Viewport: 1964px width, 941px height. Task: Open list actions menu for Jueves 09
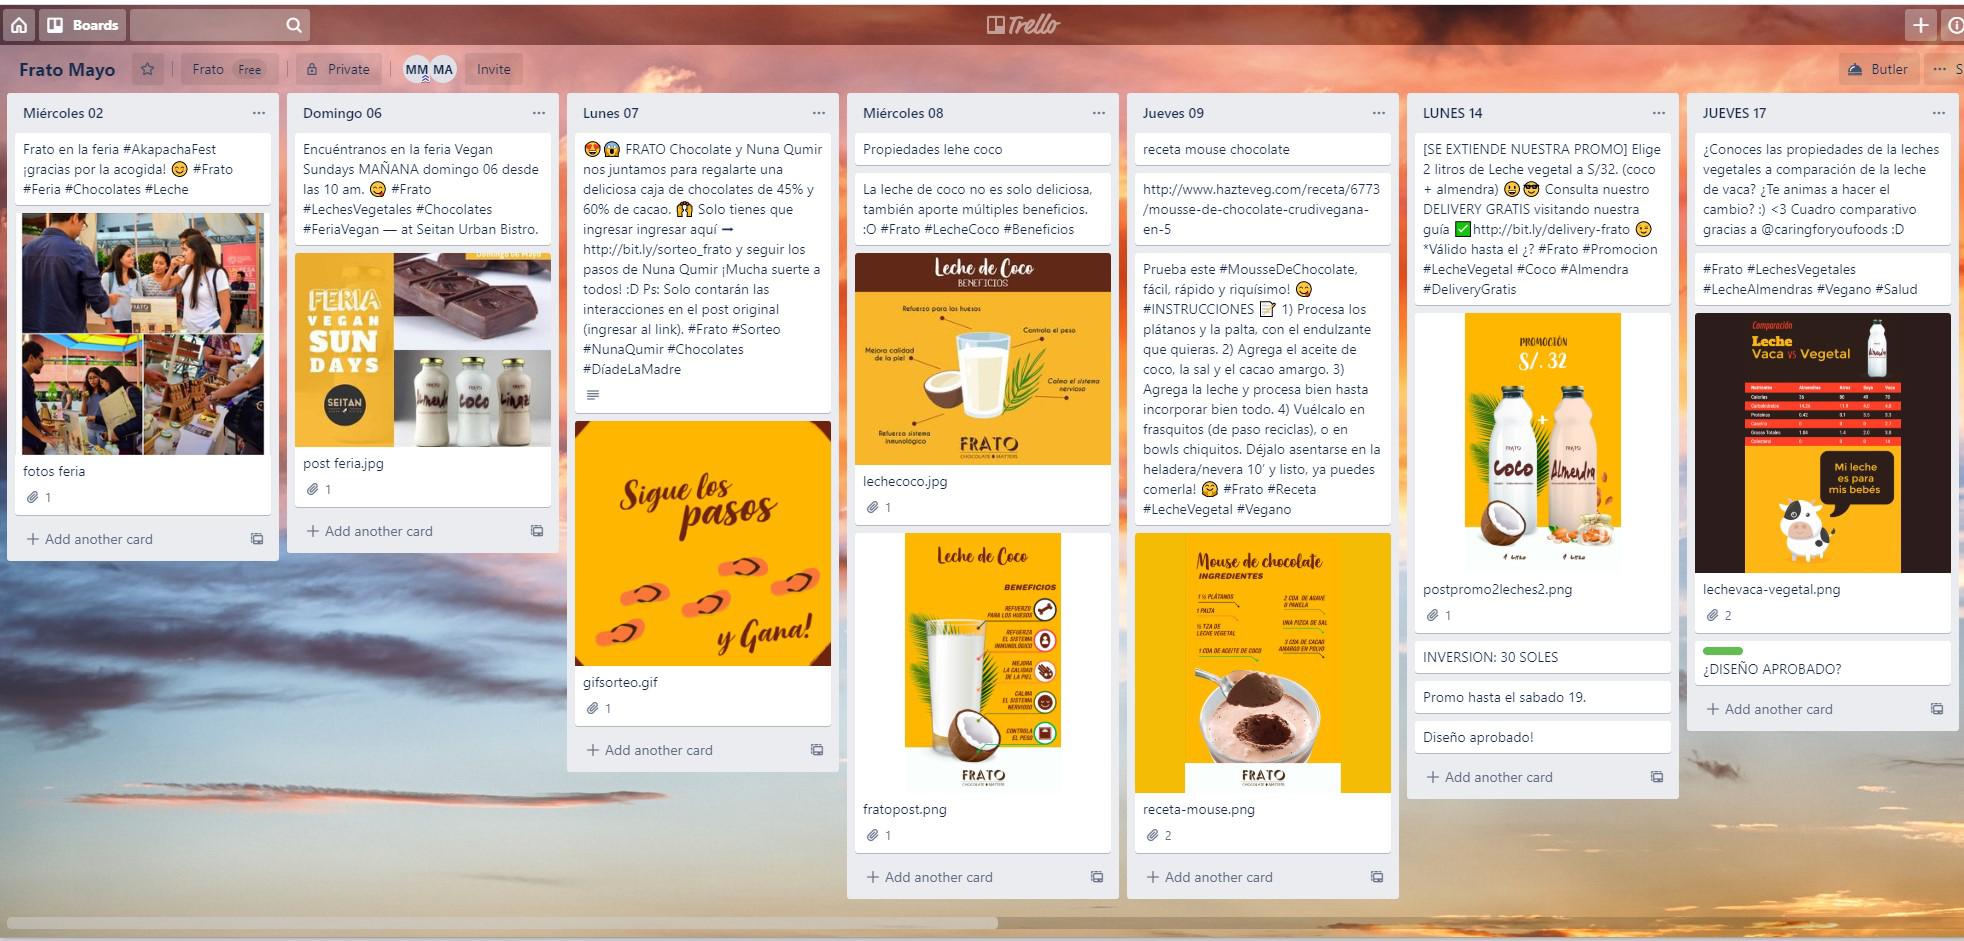[1379, 113]
